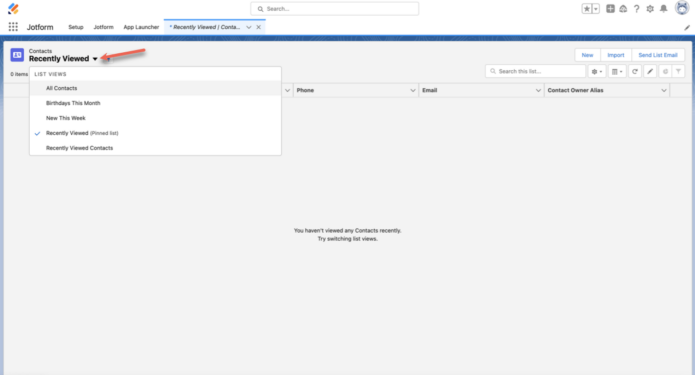Open the App Launcher grid icon
The width and height of the screenshot is (695, 375).
pos(13,27)
